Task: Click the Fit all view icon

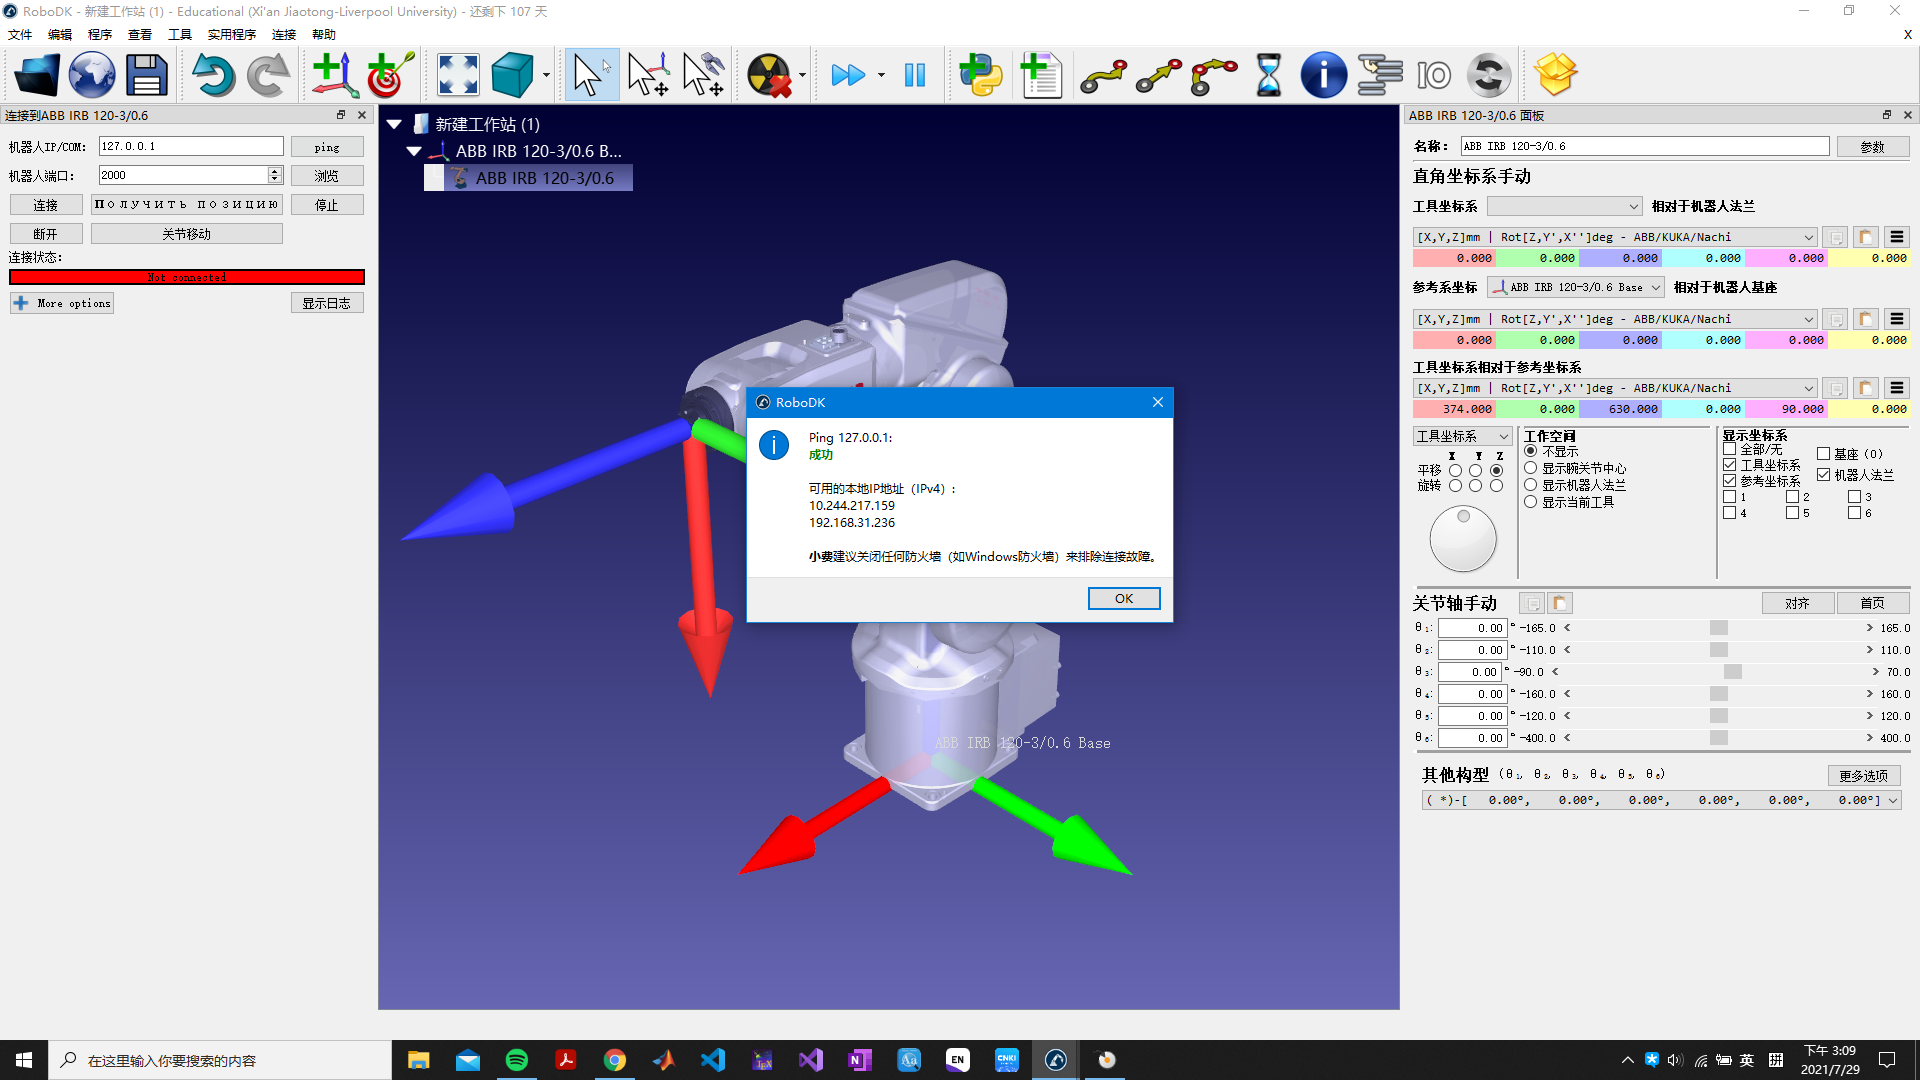Action: [x=458, y=75]
